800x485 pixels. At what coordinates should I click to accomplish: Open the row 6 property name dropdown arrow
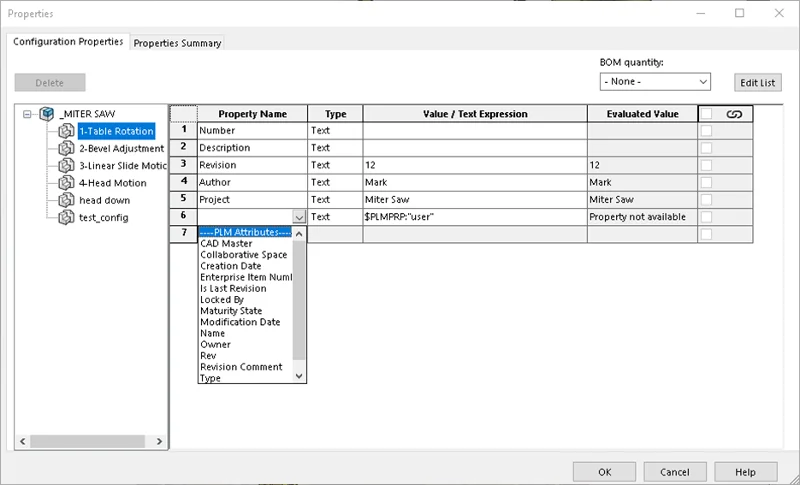click(x=299, y=217)
